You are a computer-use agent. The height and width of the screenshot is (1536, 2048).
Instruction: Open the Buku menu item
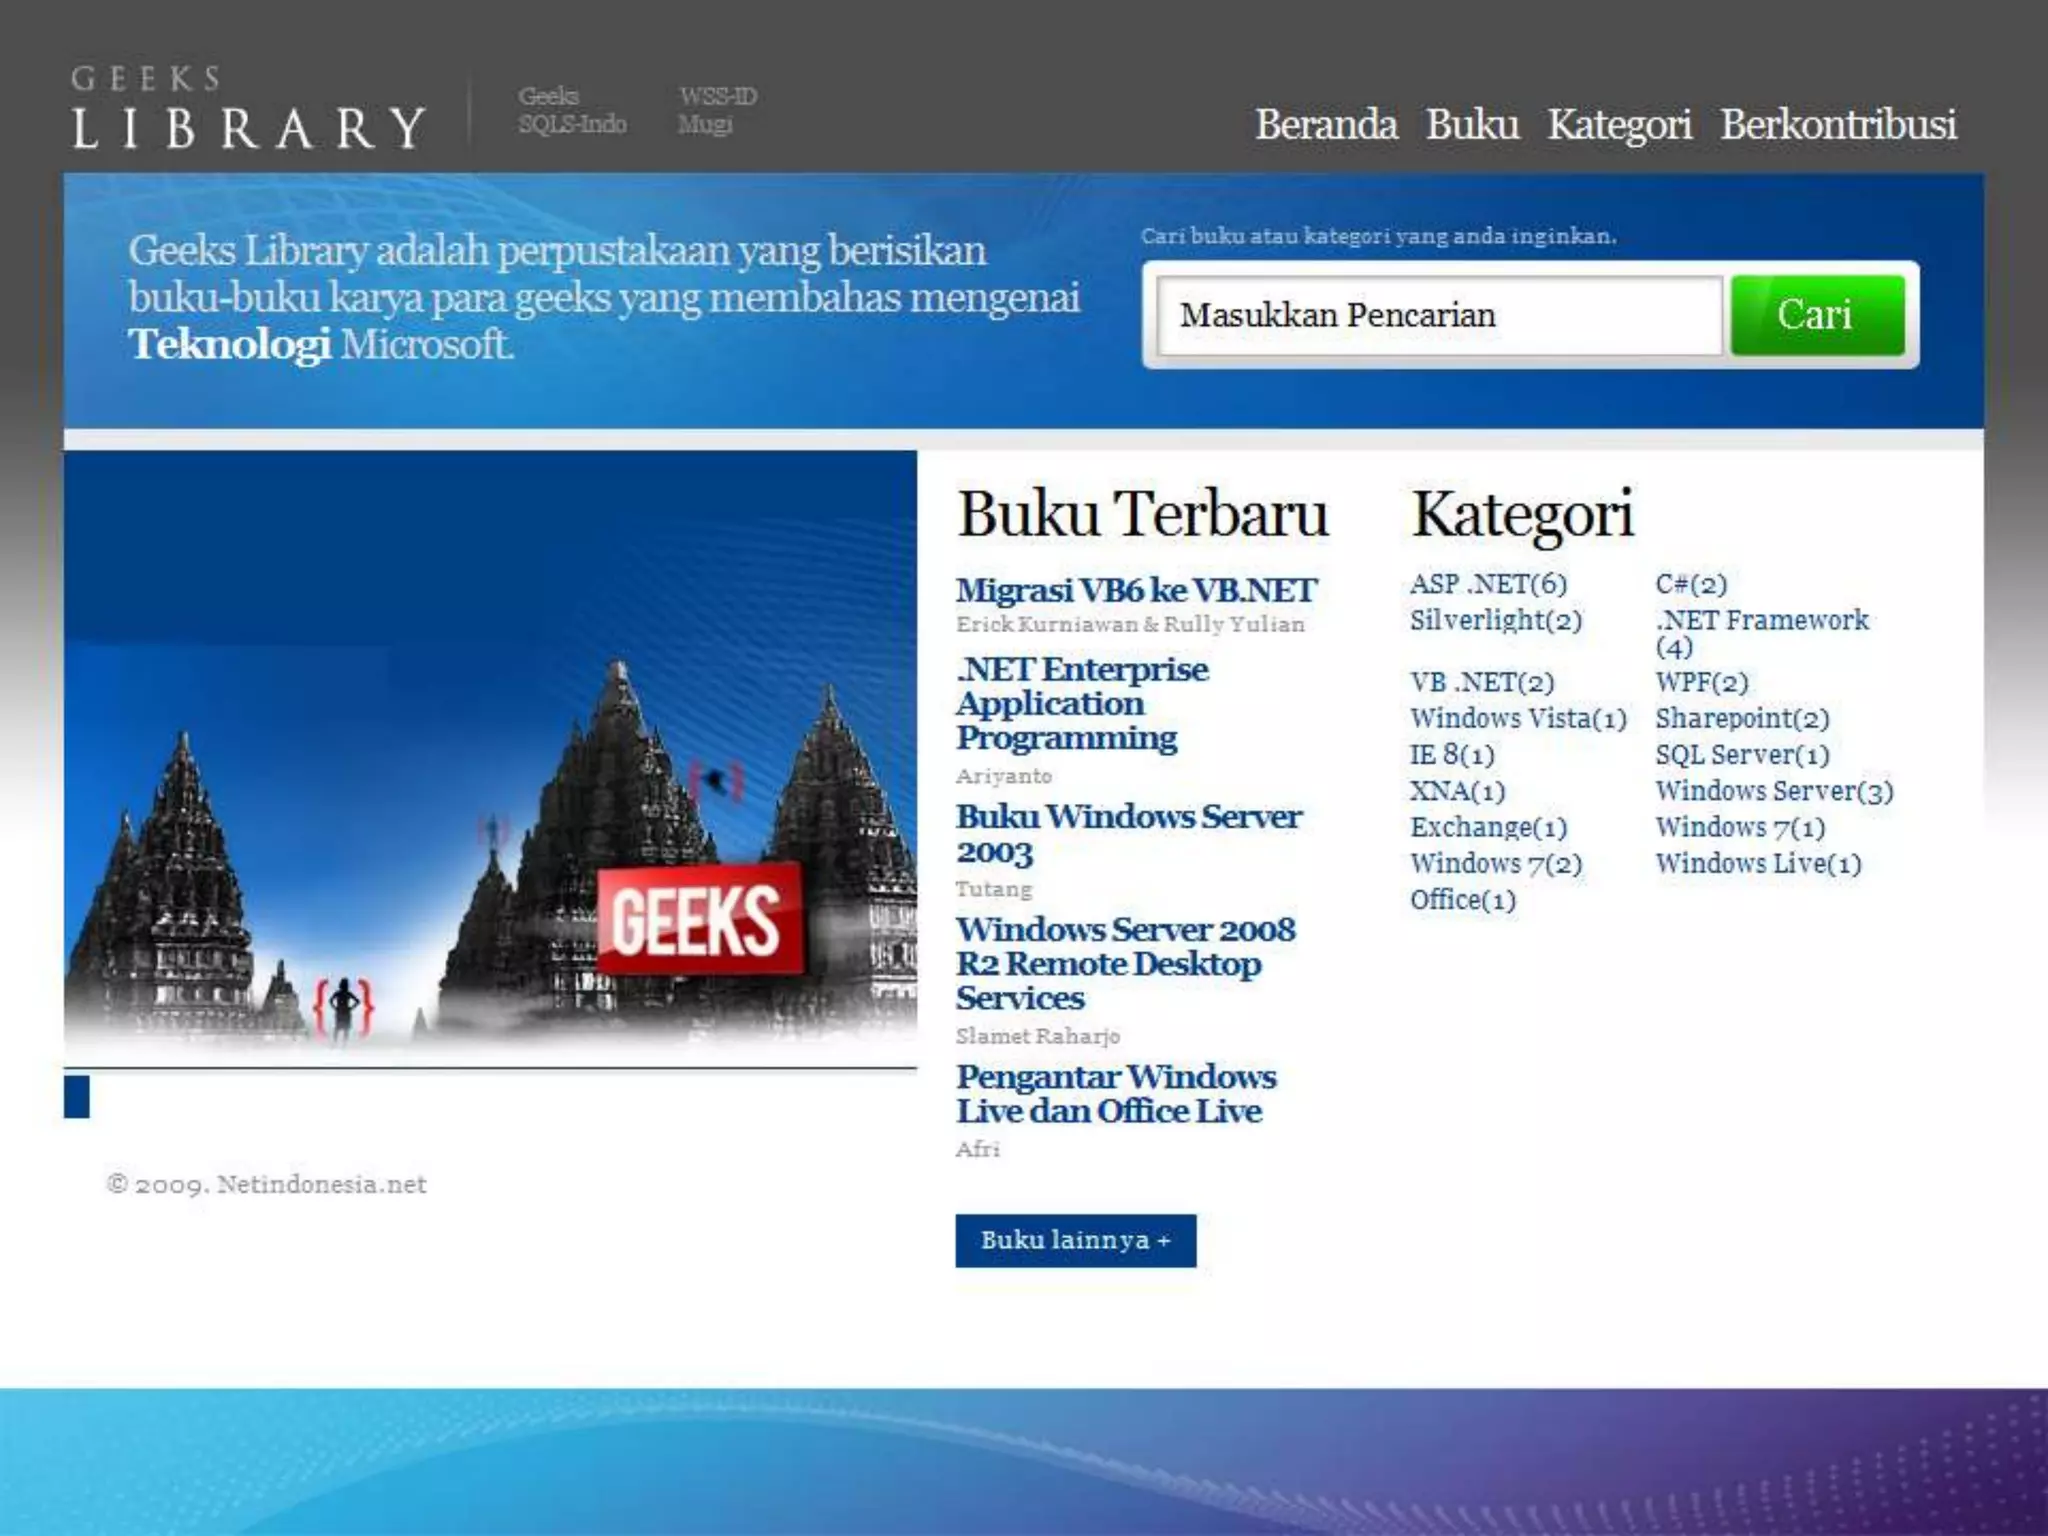pyautogui.click(x=1472, y=125)
